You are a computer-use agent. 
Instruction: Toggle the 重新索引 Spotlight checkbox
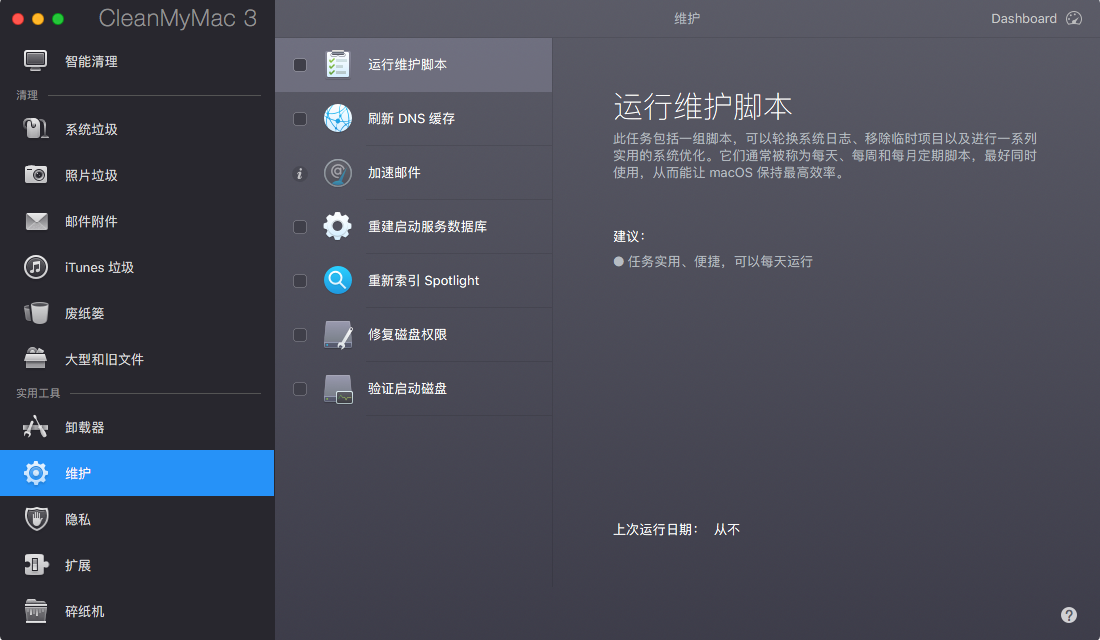click(x=300, y=281)
